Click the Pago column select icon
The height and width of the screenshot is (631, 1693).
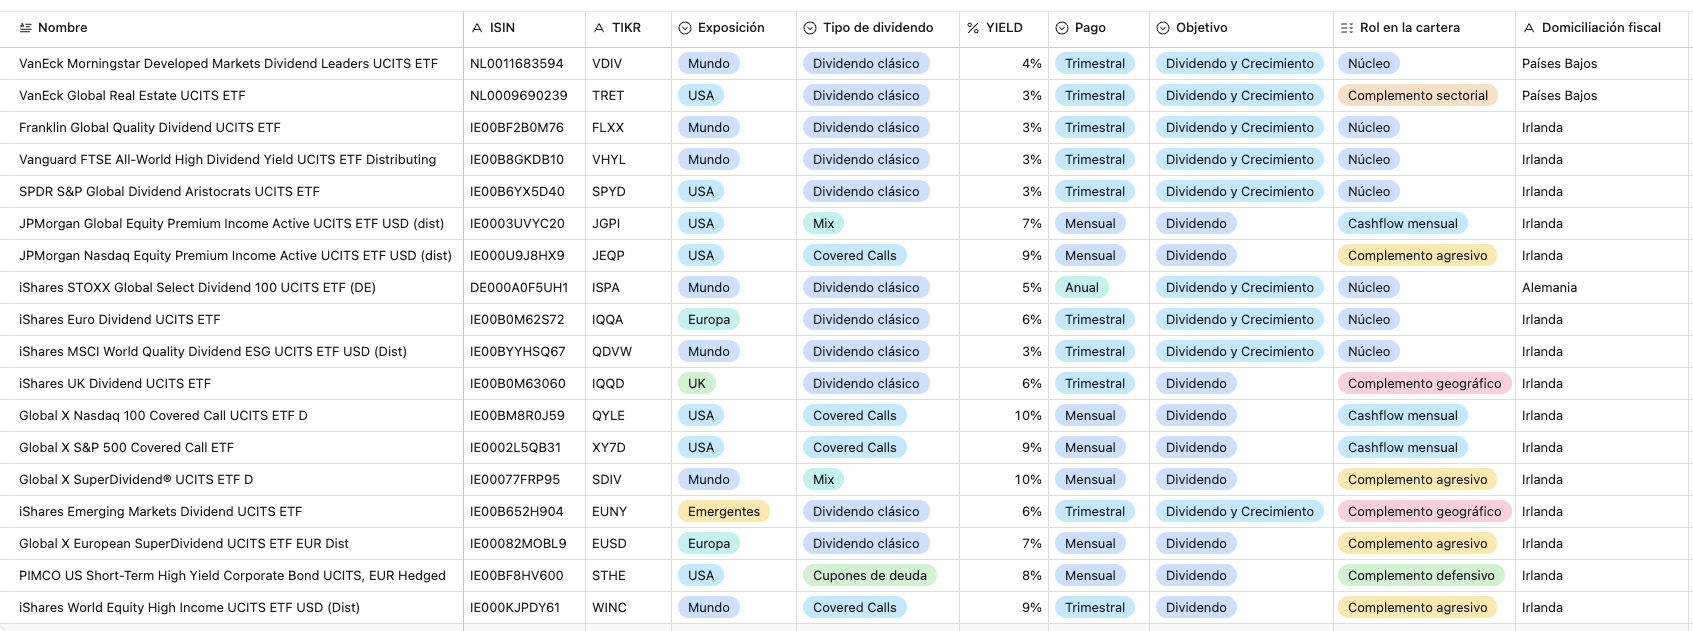(1062, 28)
